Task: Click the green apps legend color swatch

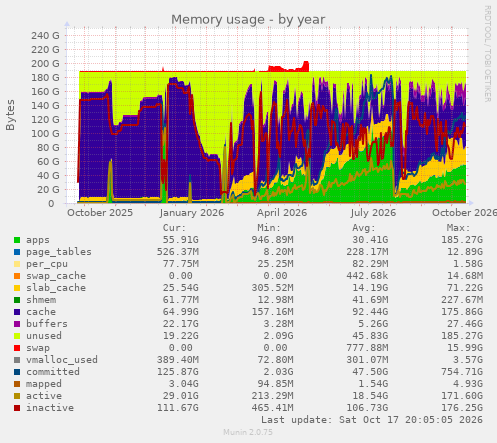Action: [x=17, y=240]
